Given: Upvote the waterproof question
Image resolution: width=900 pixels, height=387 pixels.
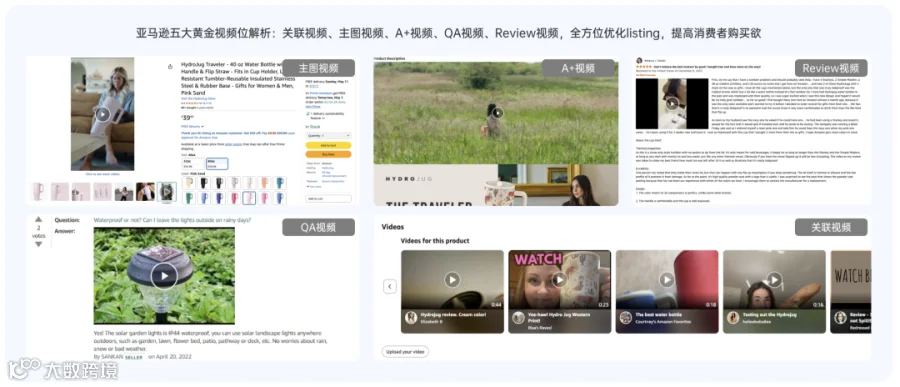Looking at the screenshot, I should 38,219.
